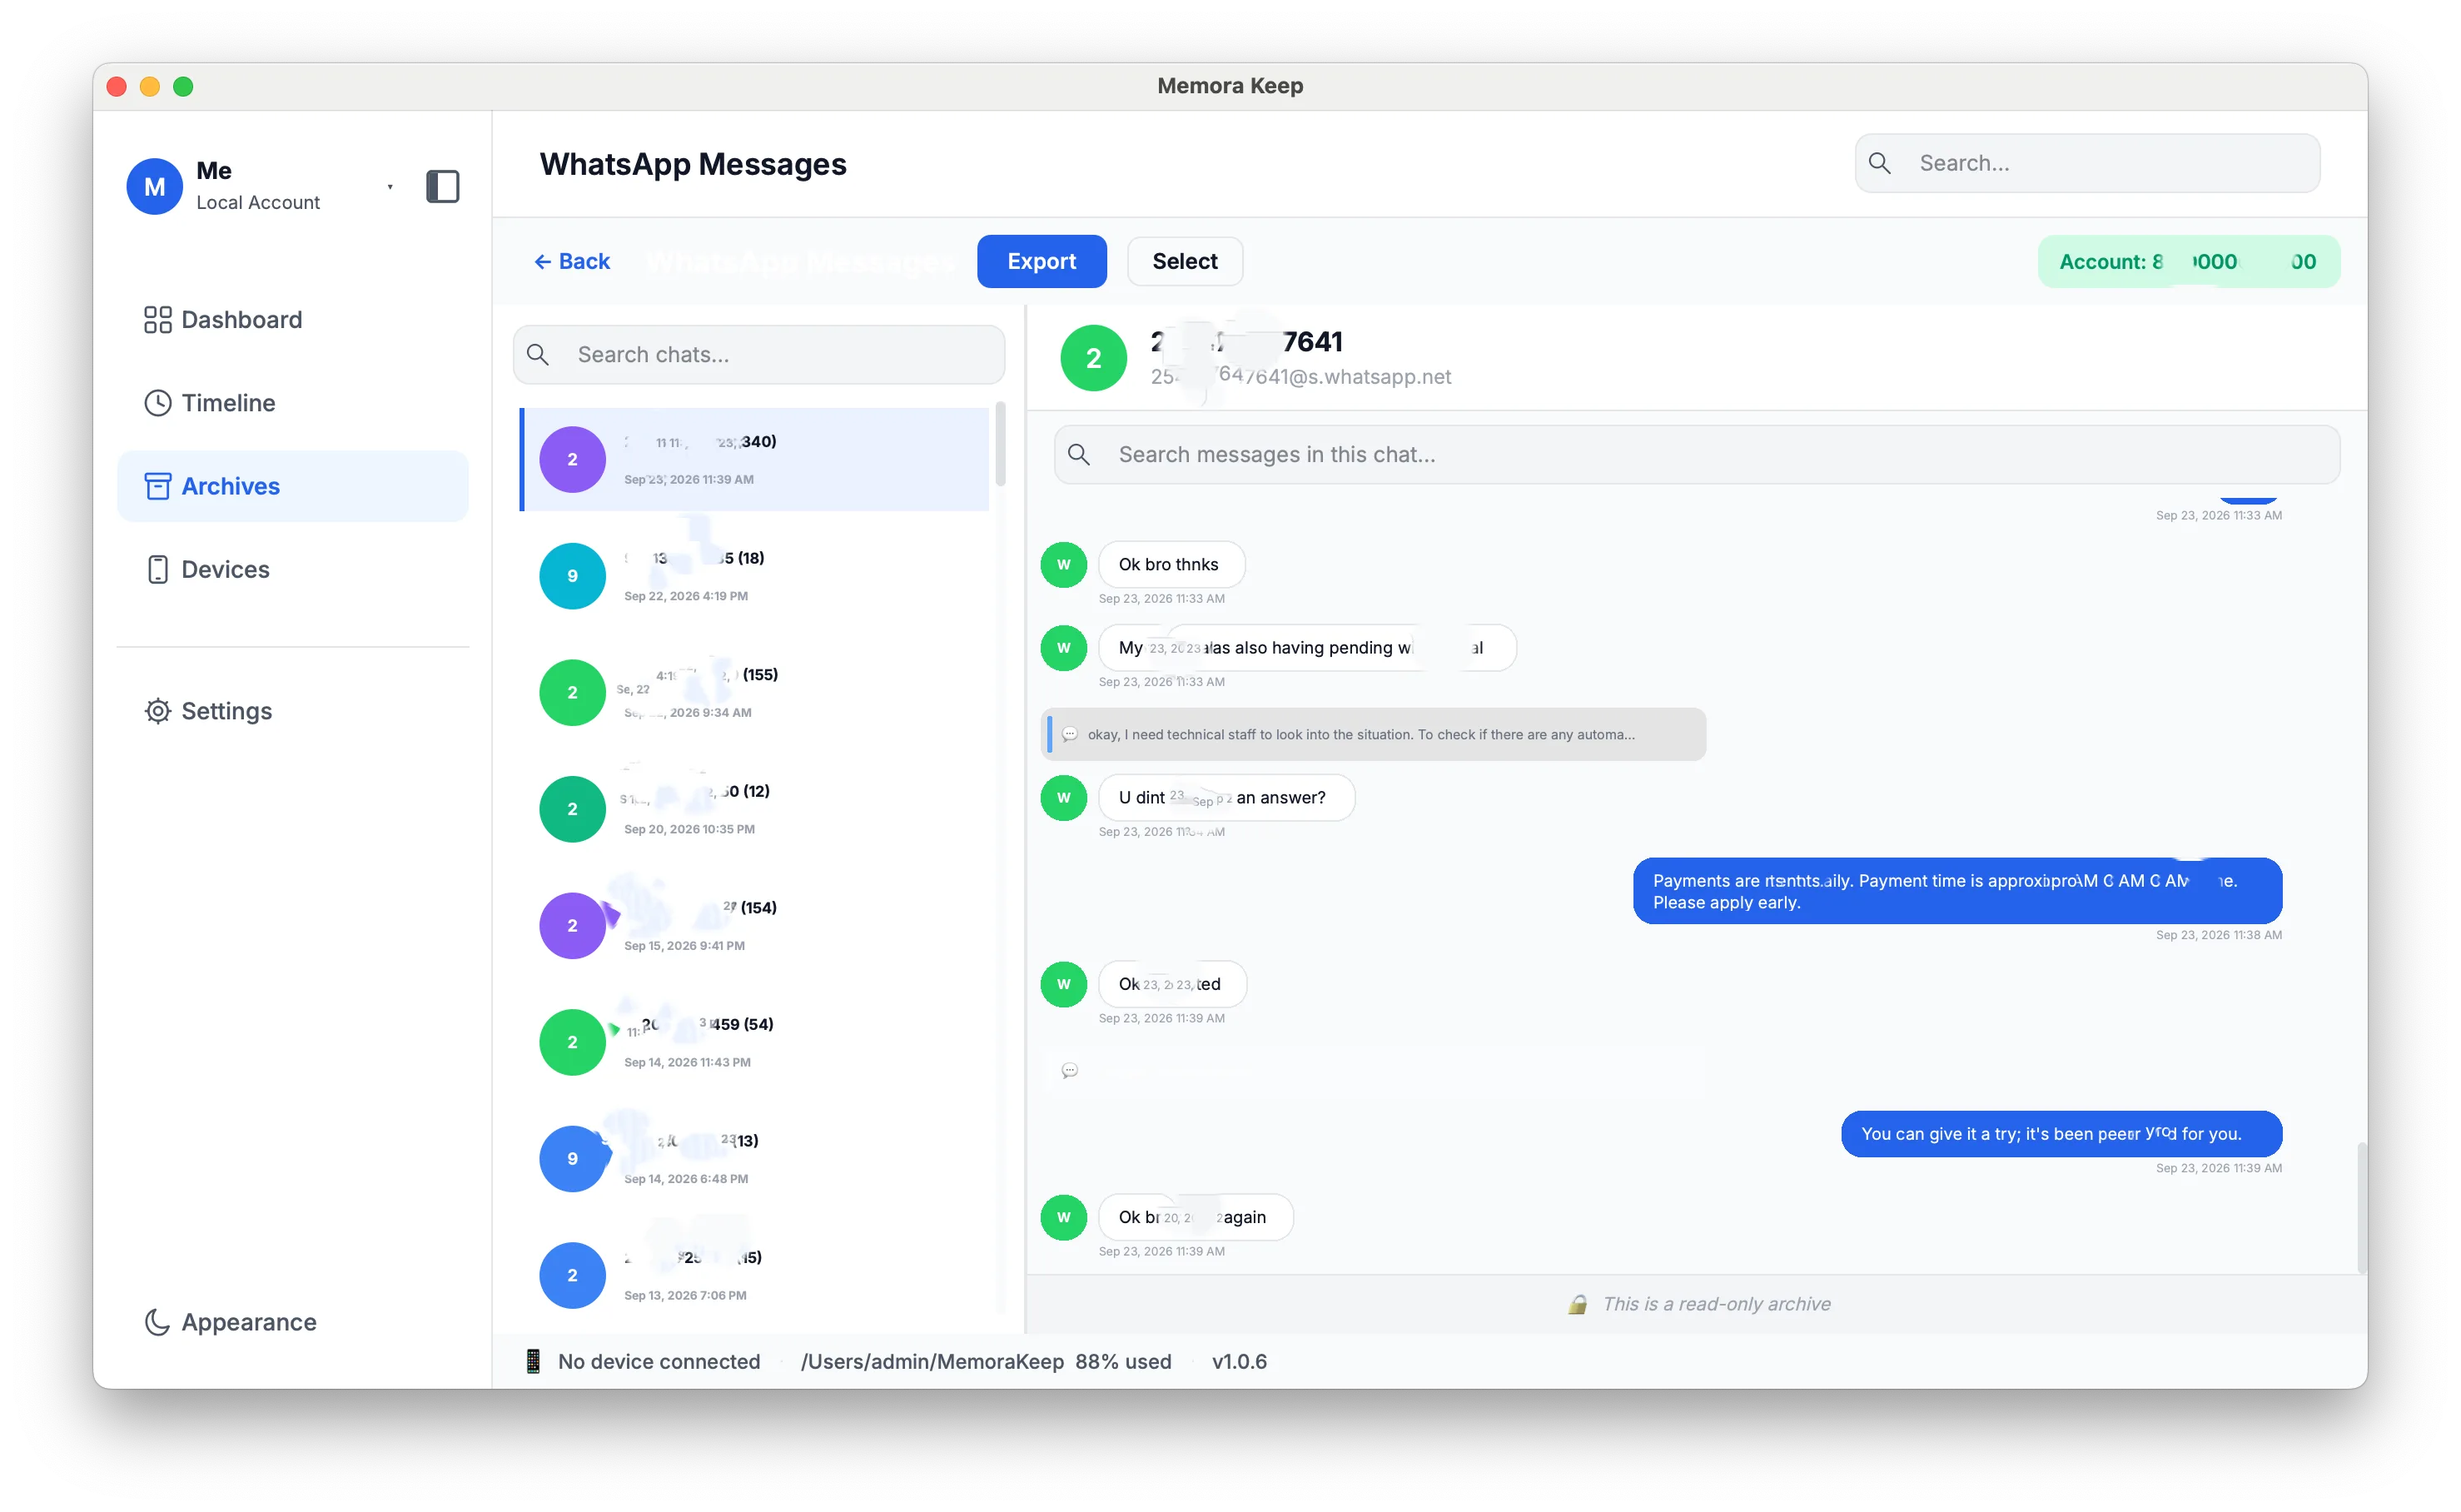
Task: Open chat dated Sep 22, 2026 4:19 PM
Action: pos(755,576)
